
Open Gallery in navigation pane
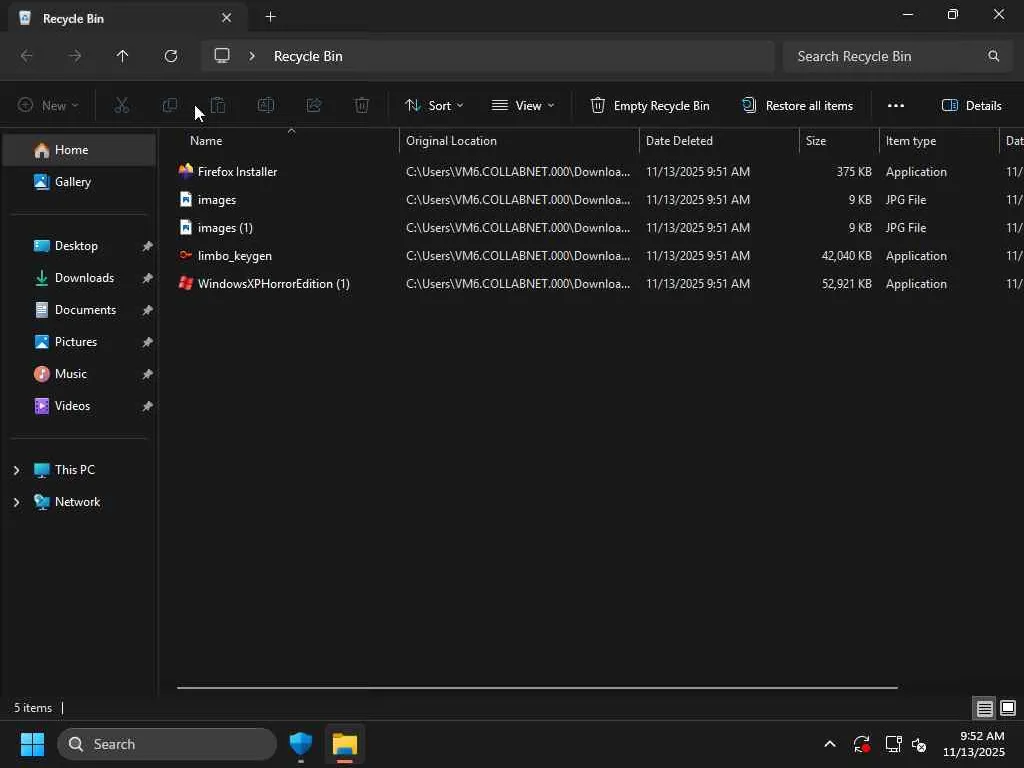click(80, 182)
